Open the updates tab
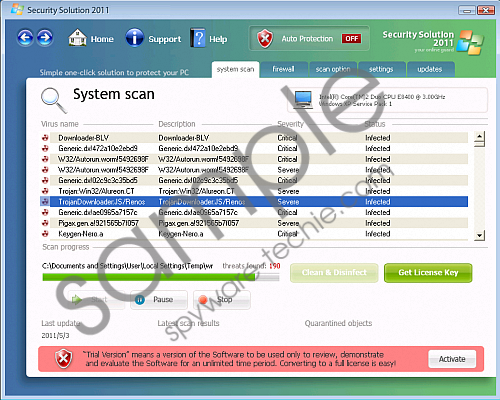The image size is (500, 400). point(430,69)
